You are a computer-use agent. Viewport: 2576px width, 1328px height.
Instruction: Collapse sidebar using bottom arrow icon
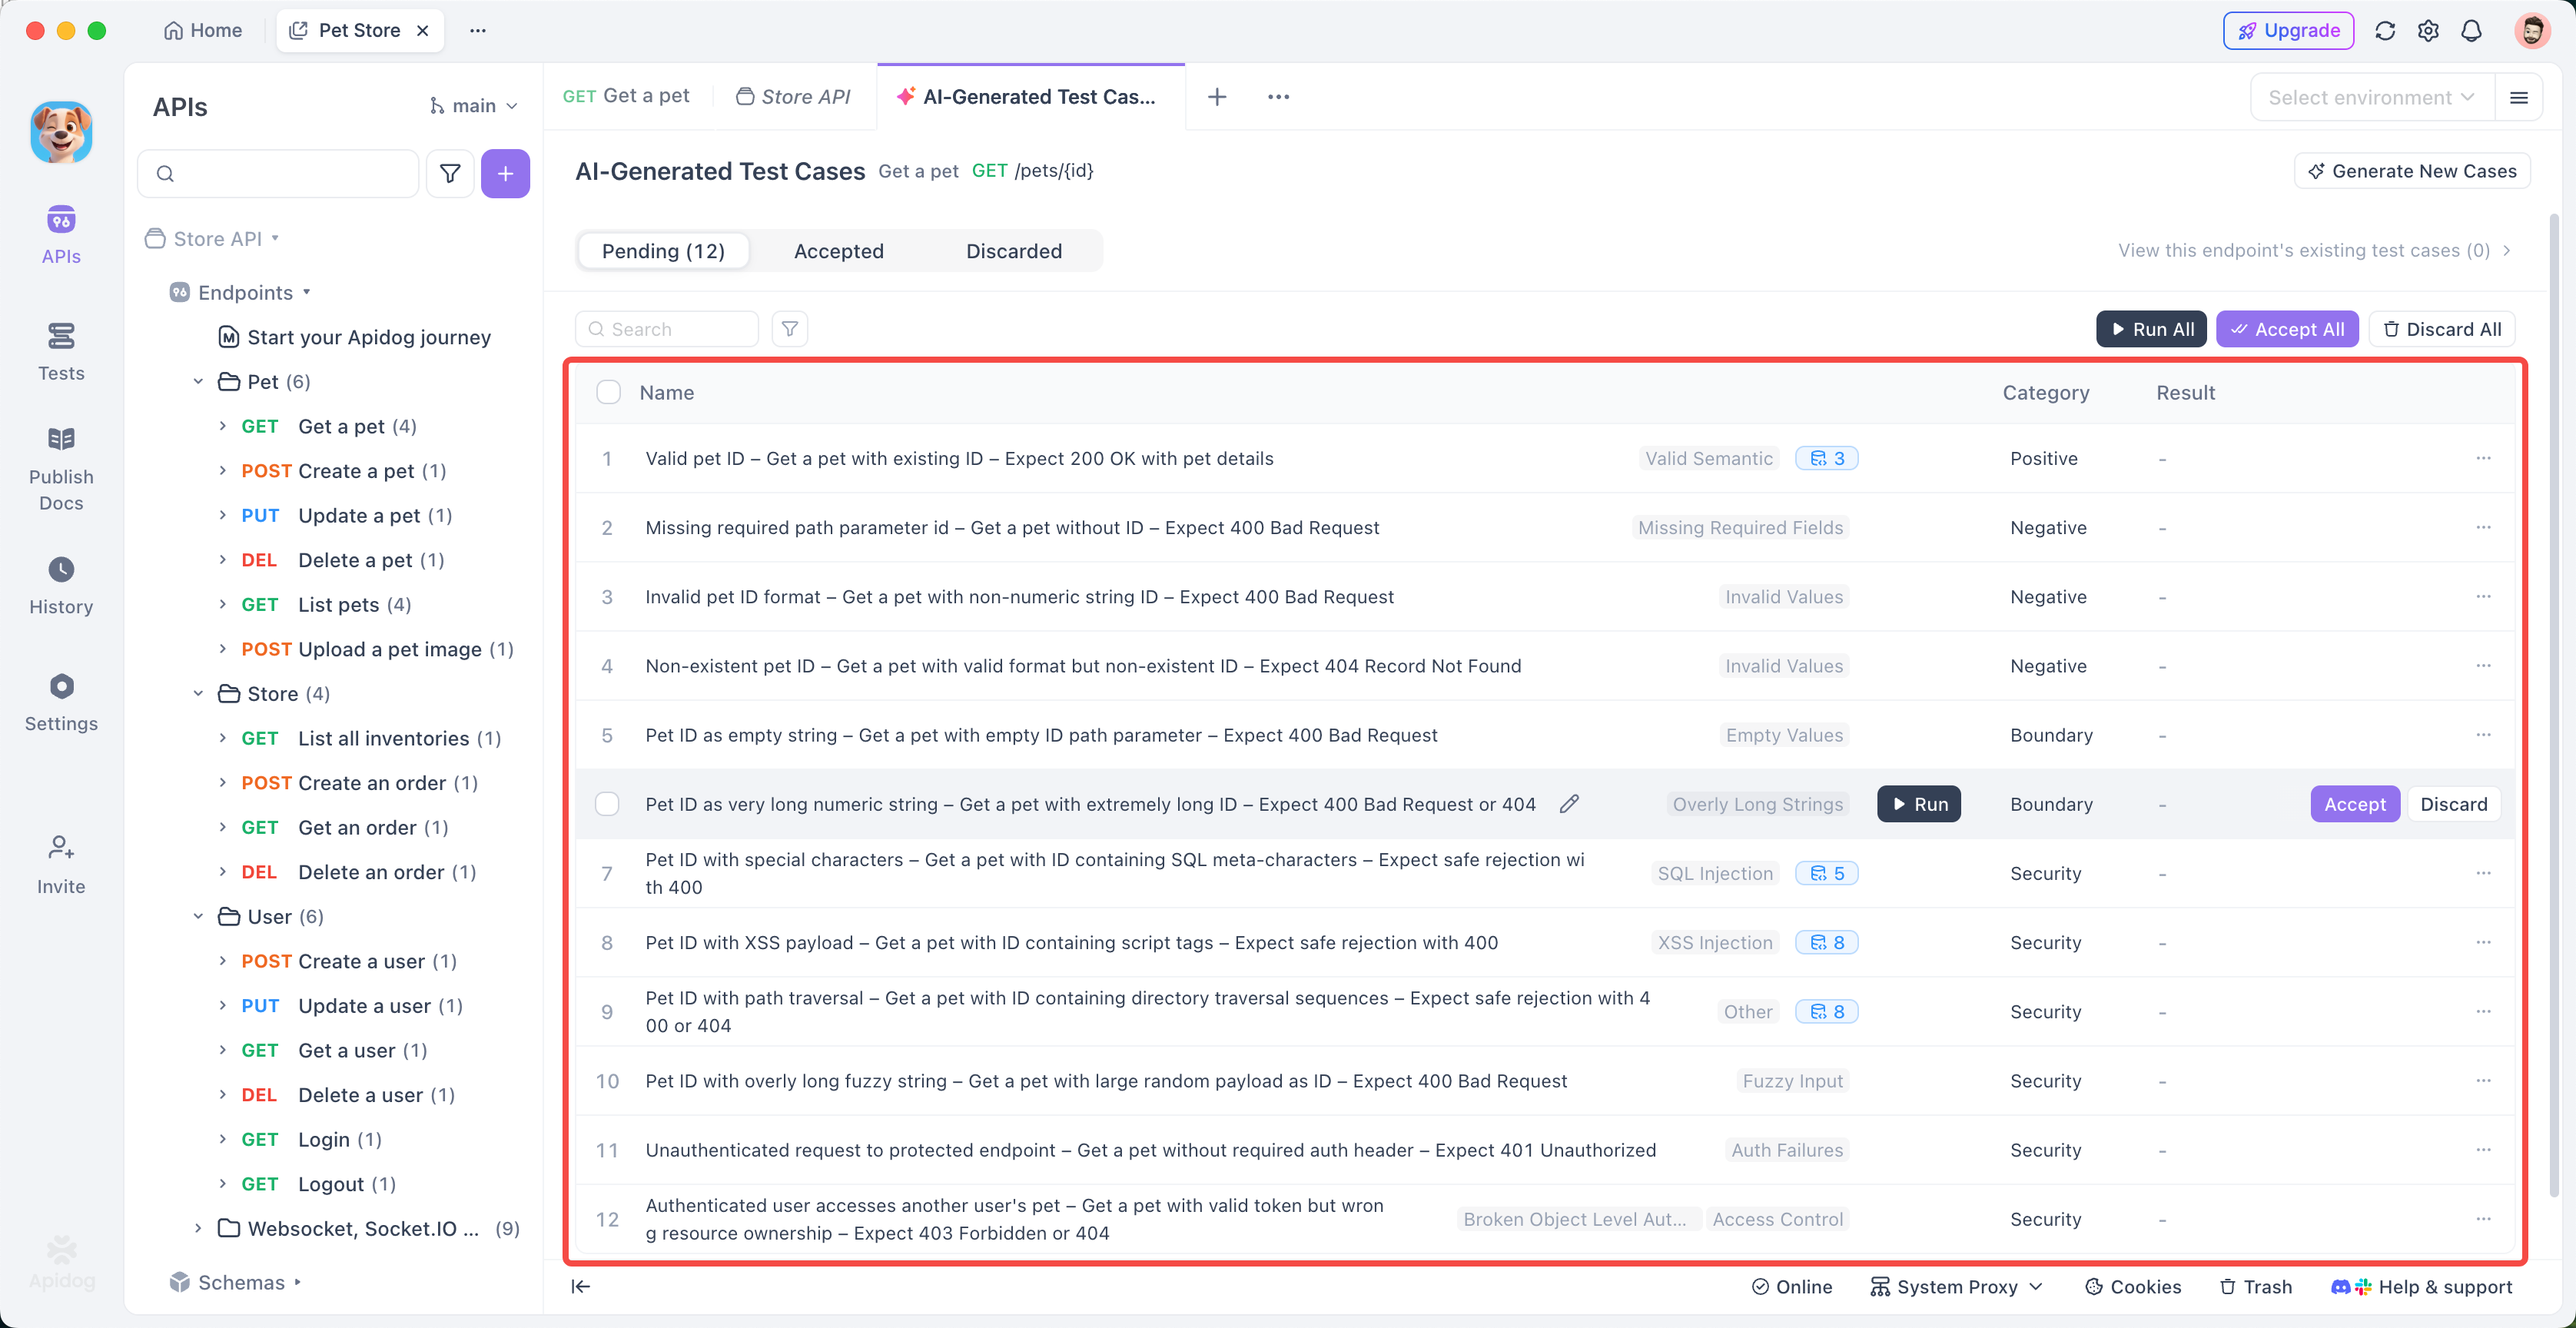(x=581, y=1286)
